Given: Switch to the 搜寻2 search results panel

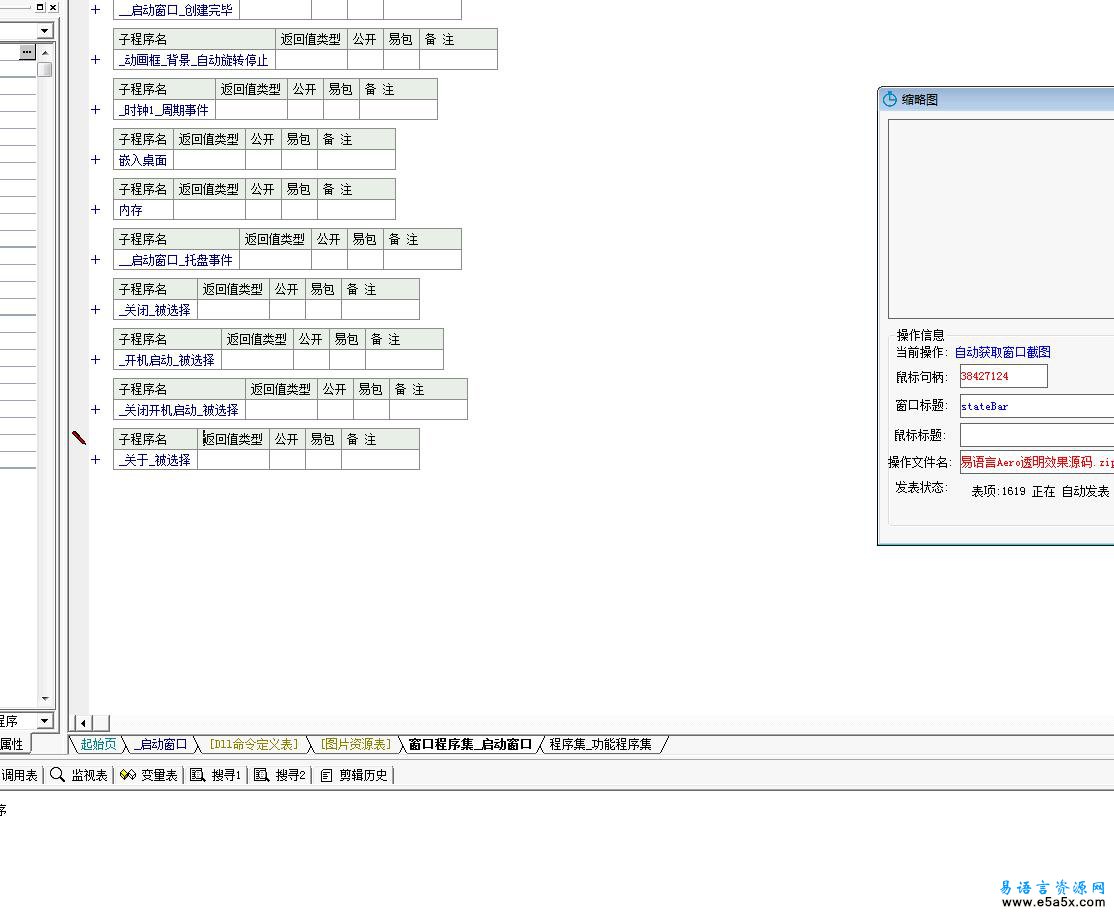Looking at the screenshot, I should (281, 775).
